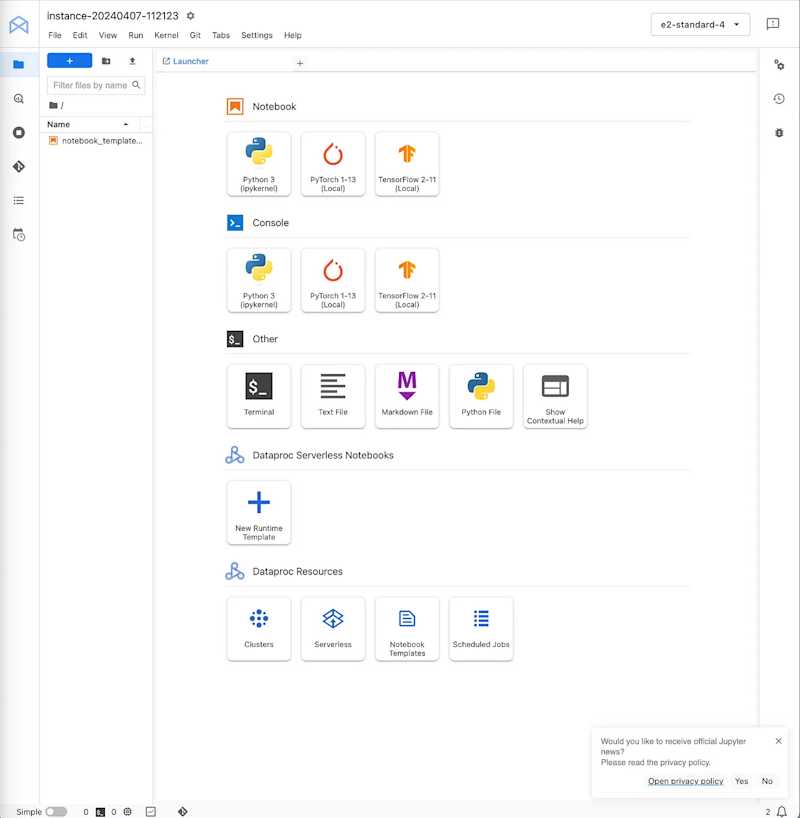Image resolution: width=800 pixels, height=818 pixels.
Task: Open the Run menu
Action: 136,35
